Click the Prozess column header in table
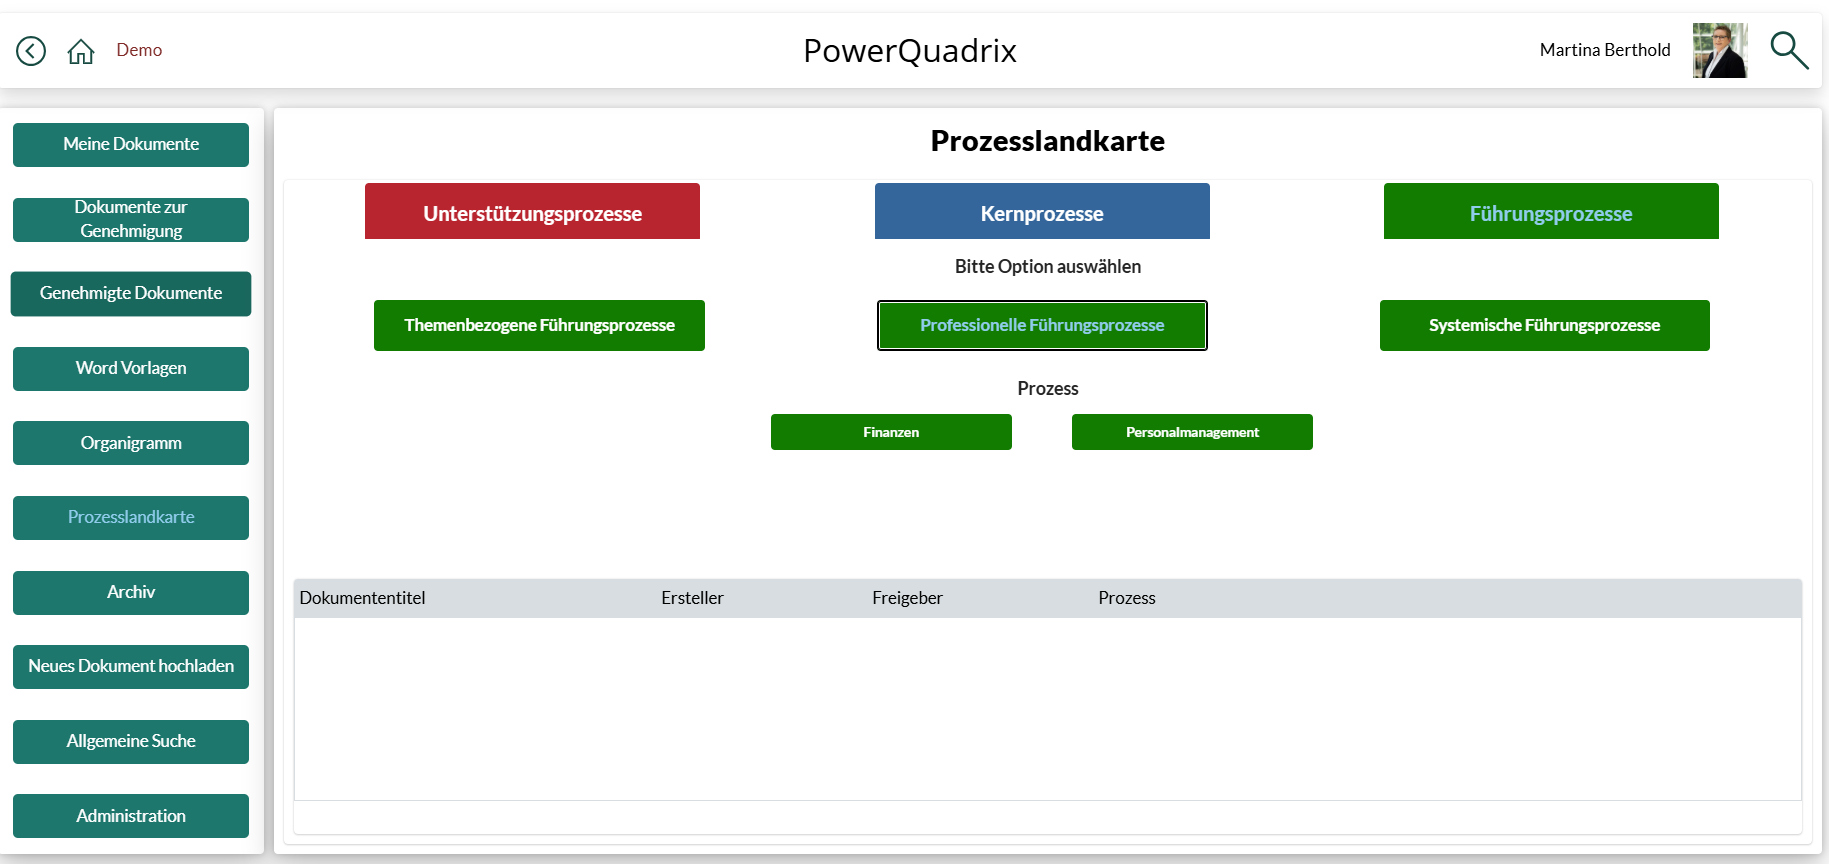This screenshot has width=1829, height=864. [x=1127, y=598]
